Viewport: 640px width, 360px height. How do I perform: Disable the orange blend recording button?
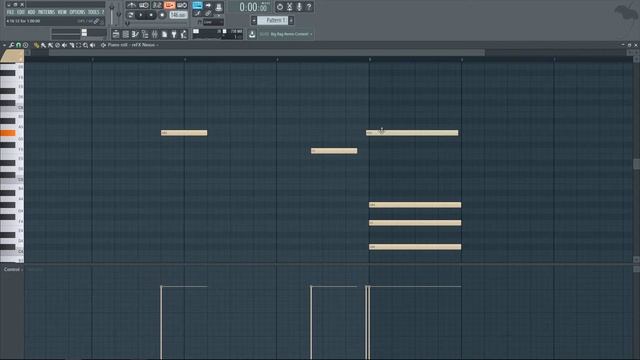coord(169,5)
